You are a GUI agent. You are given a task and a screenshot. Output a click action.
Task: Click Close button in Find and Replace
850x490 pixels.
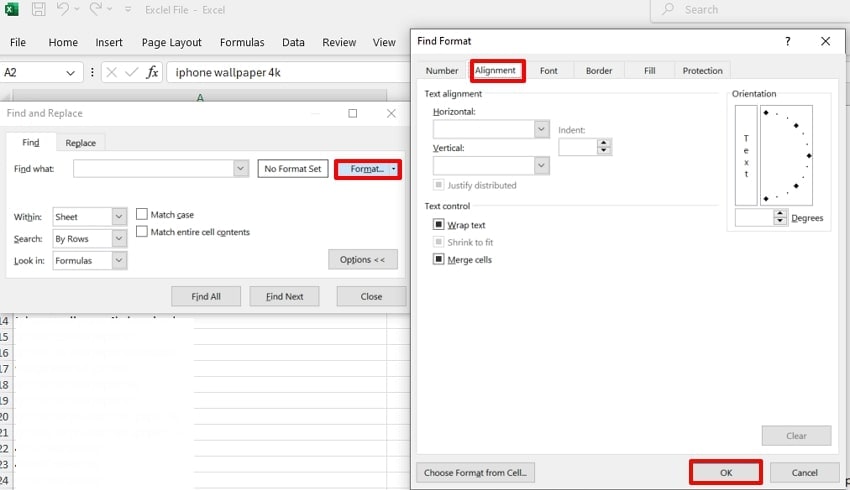pyautogui.click(x=371, y=296)
